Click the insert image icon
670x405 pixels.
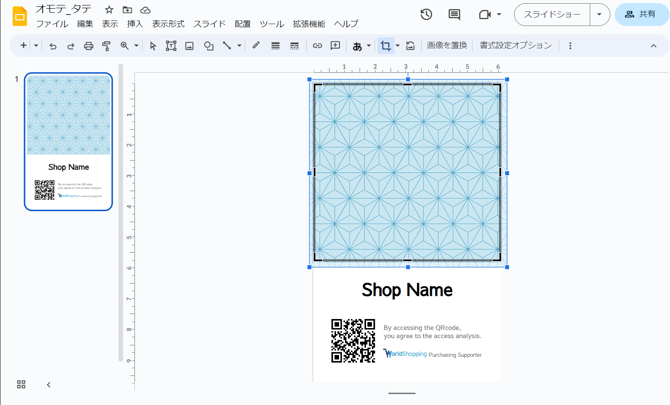click(x=189, y=46)
